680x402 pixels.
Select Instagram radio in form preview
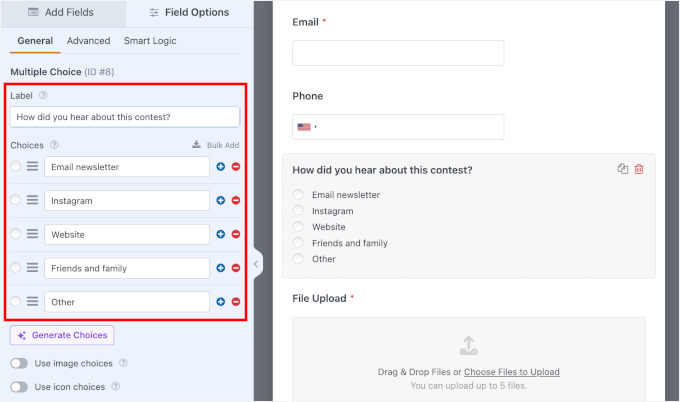point(298,211)
